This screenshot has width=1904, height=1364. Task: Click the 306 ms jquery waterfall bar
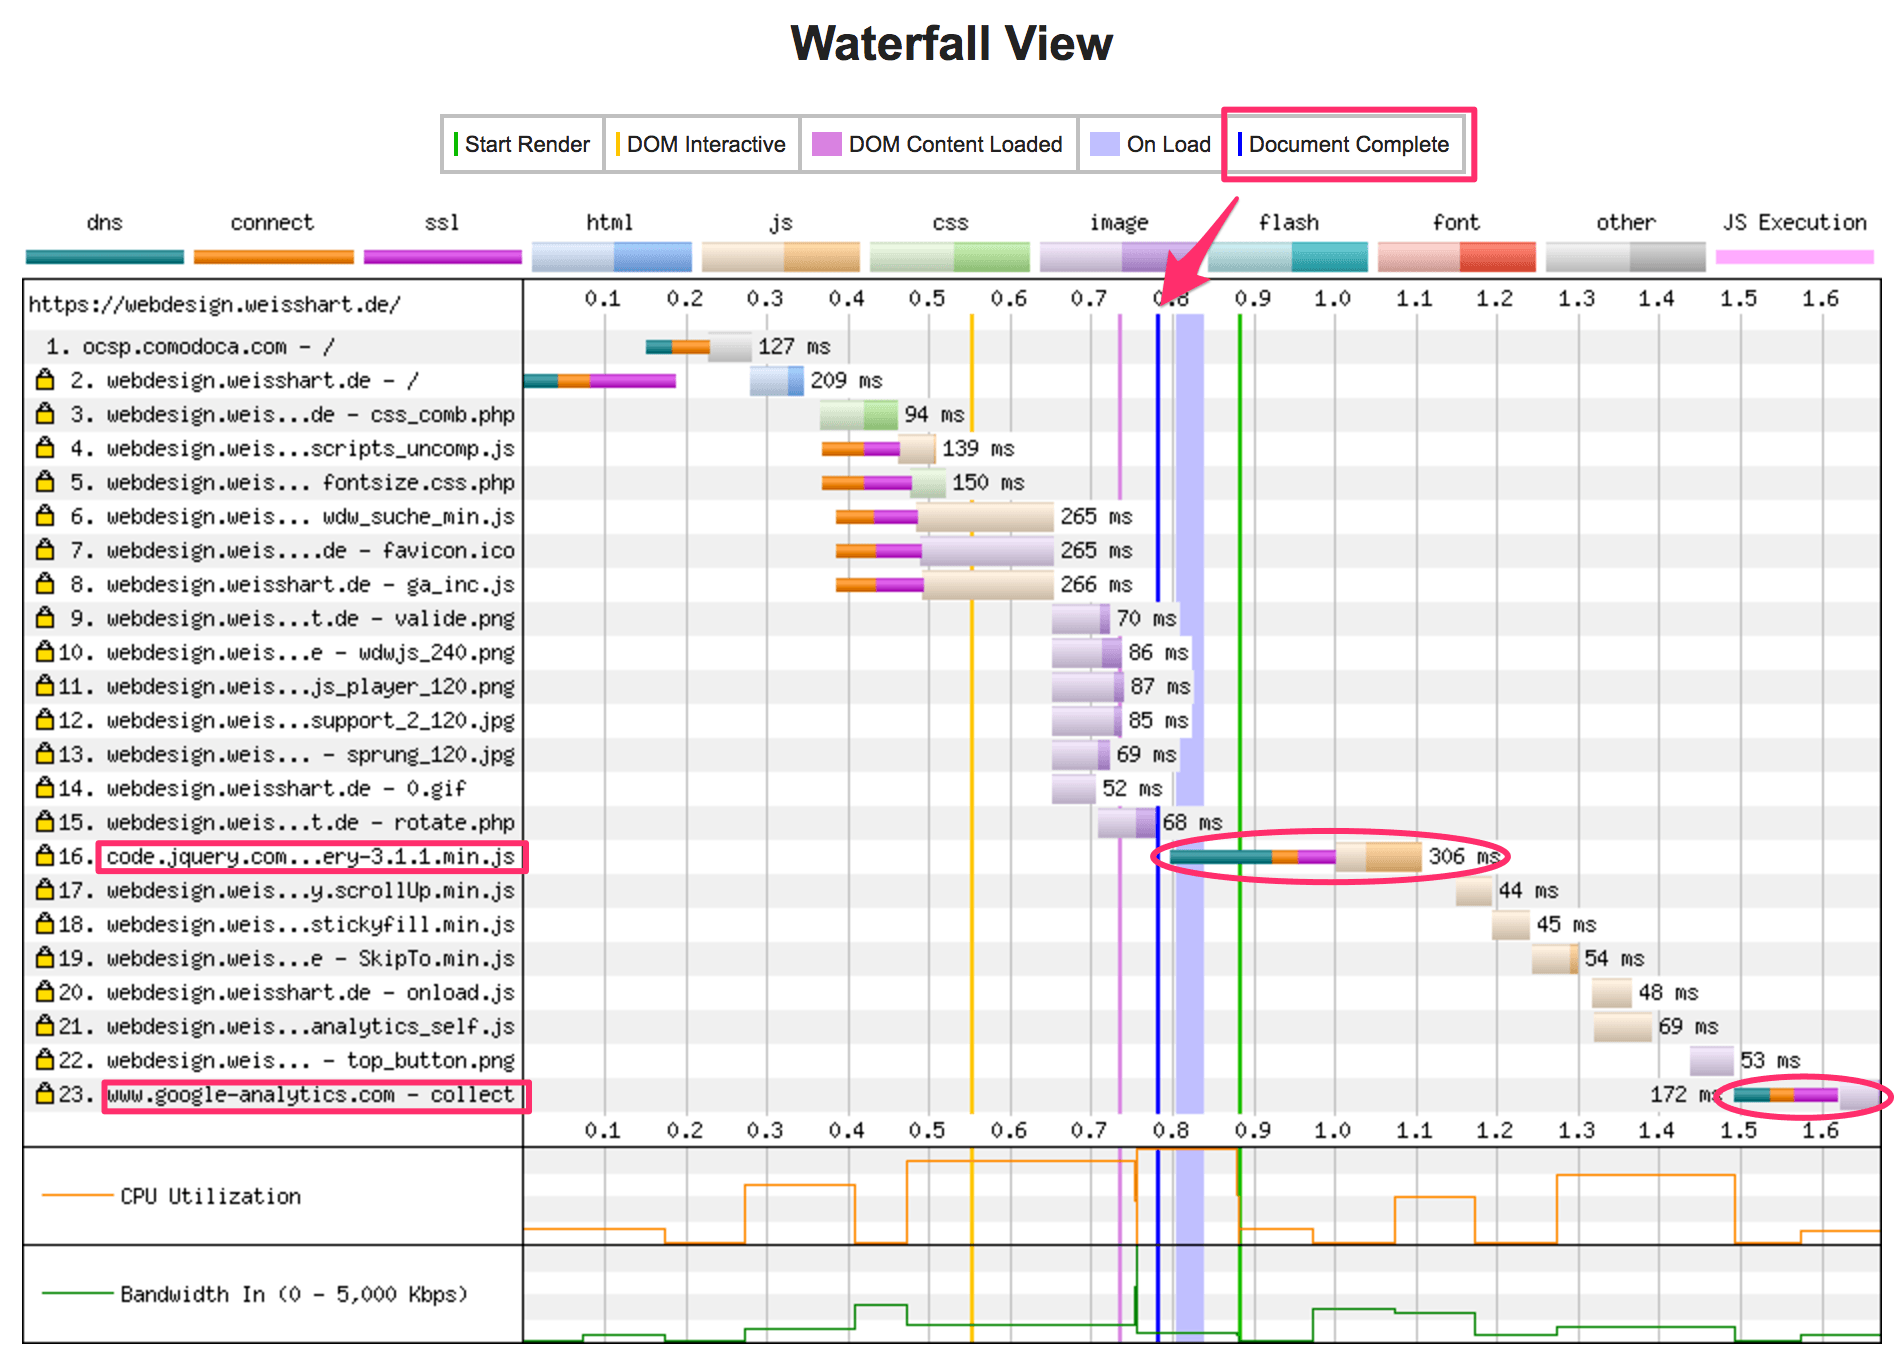[1296, 857]
